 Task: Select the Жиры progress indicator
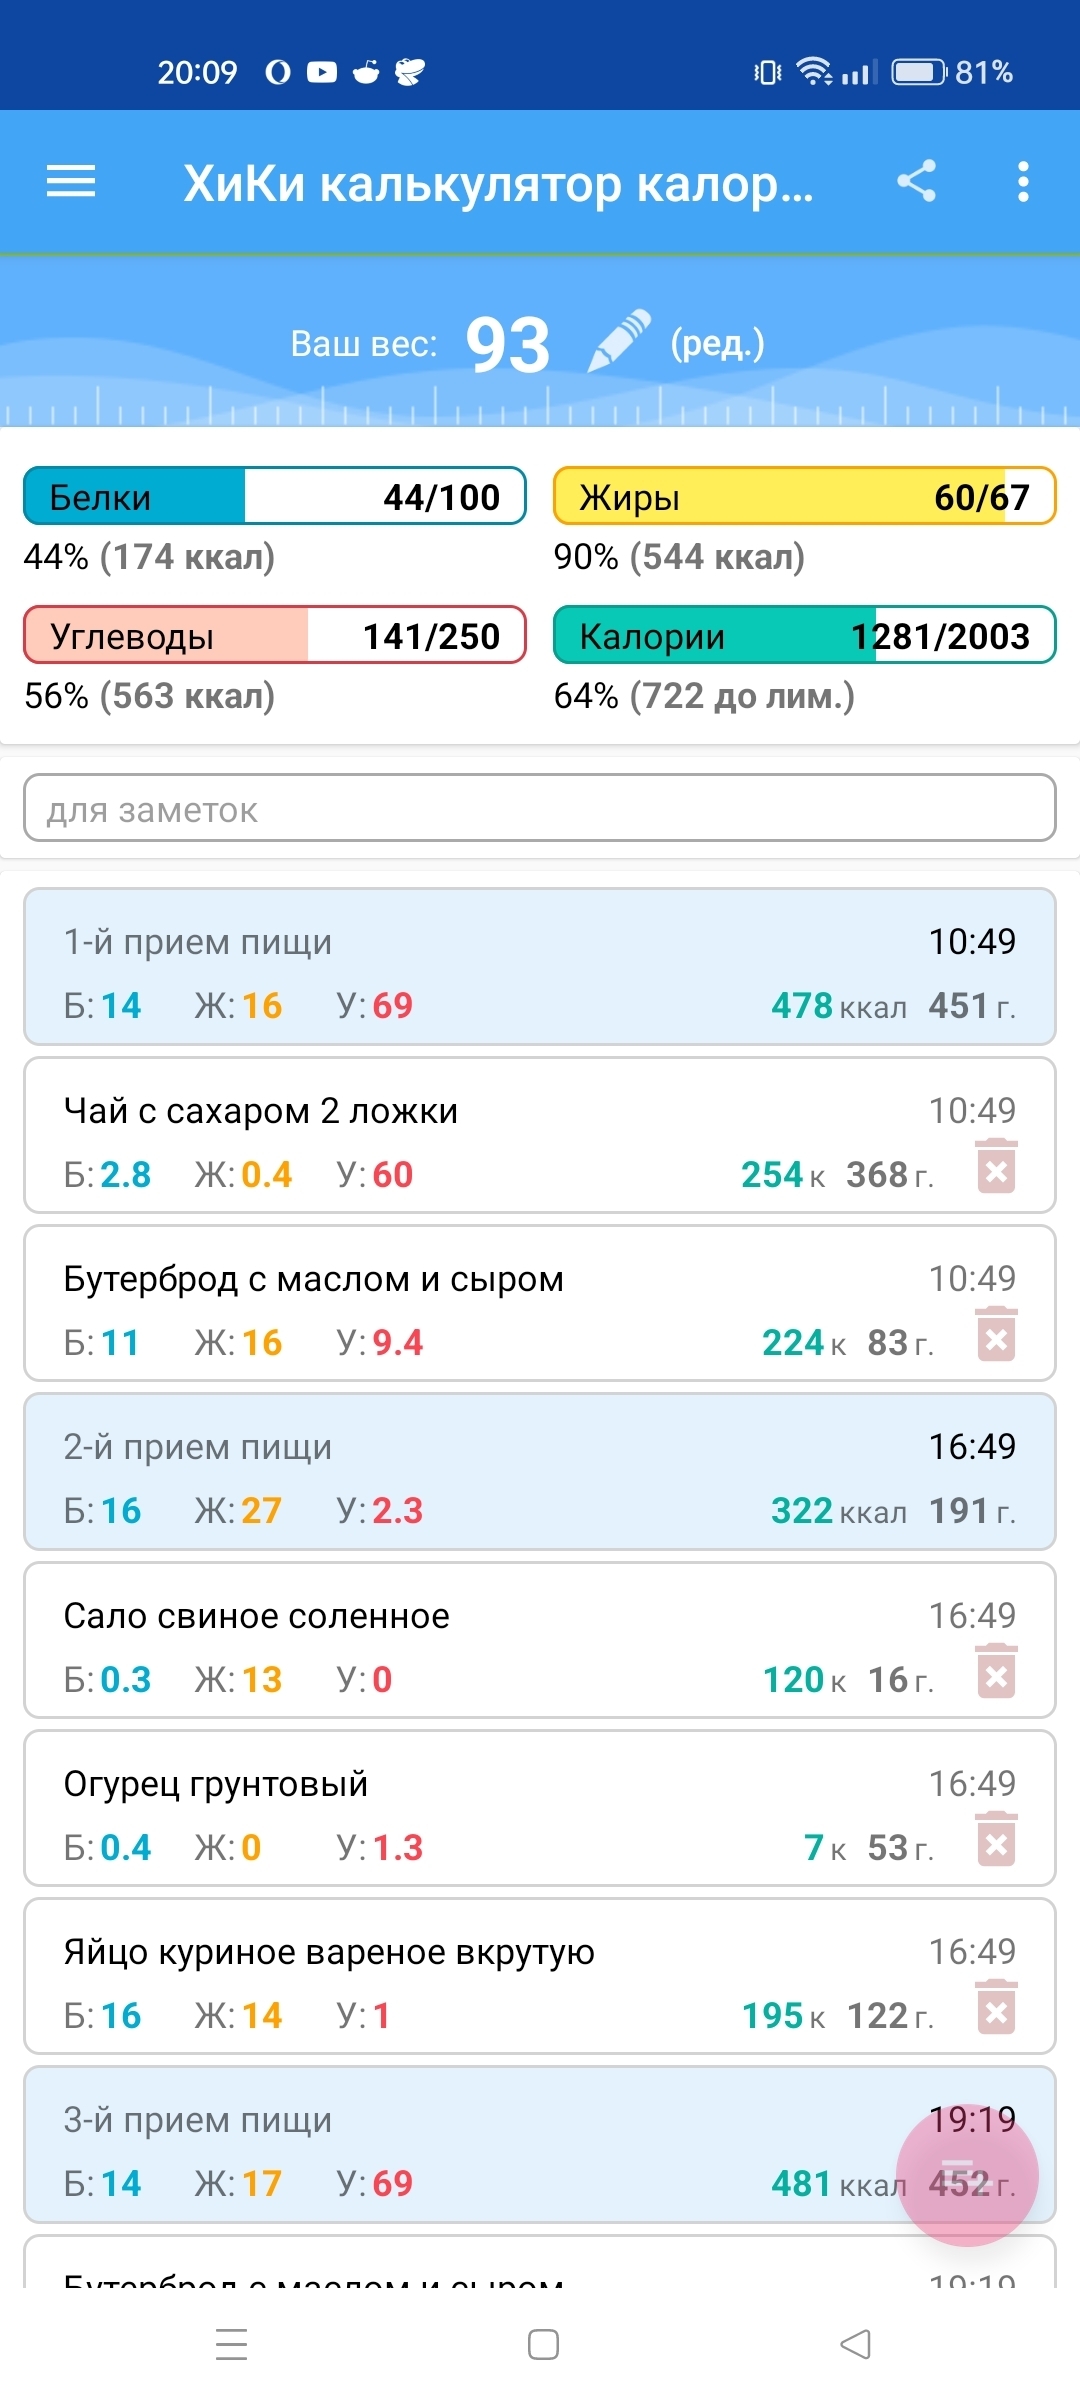point(805,496)
